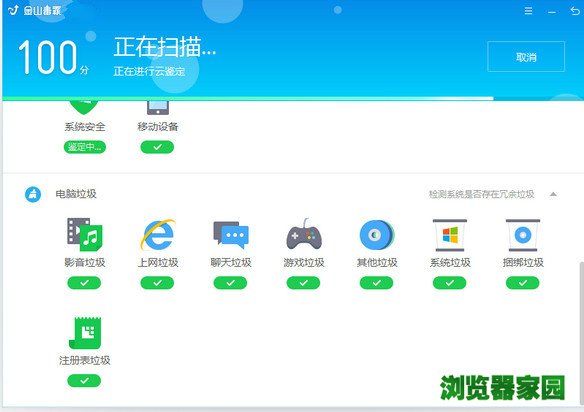Viewport: 584px width, 412px height.
Task: Click green checkmark badge under 捆绑垃圾
Action: point(522,283)
